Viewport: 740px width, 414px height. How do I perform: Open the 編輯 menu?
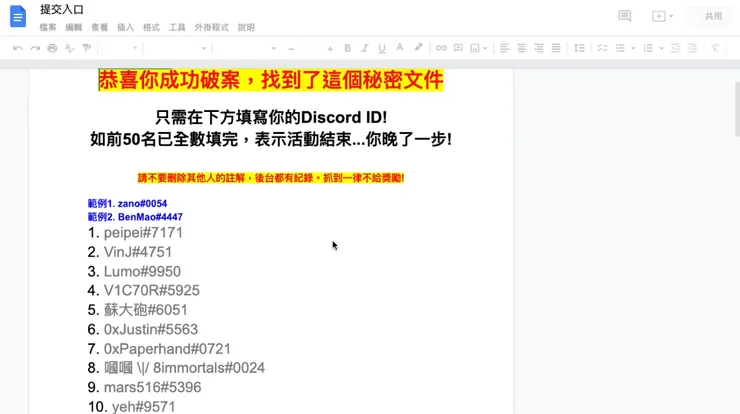pos(74,27)
